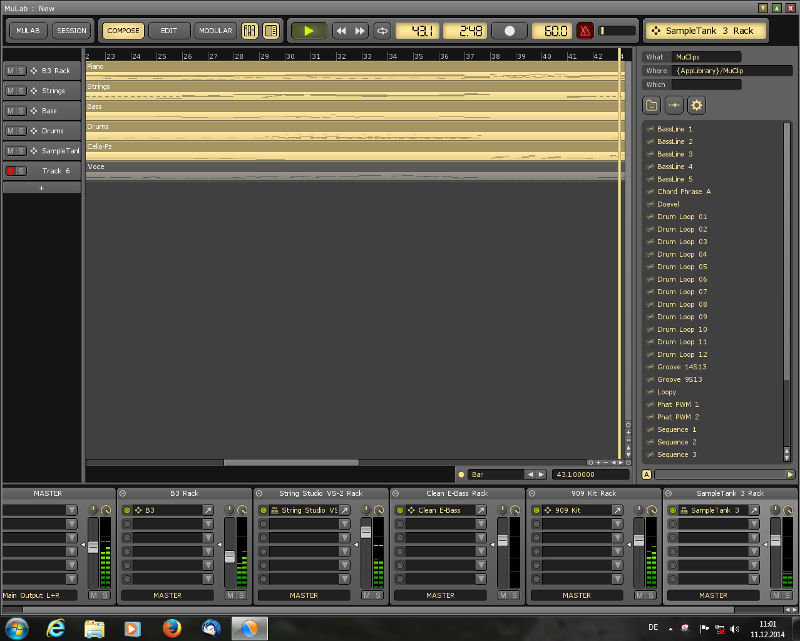
Task: Open the MULAB menu
Action: [28, 31]
